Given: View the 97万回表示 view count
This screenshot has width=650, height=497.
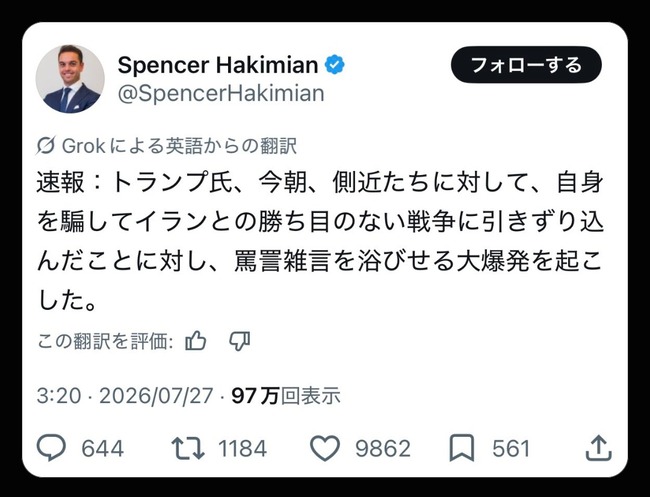Looking at the screenshot, I should (x=286, y=396).
